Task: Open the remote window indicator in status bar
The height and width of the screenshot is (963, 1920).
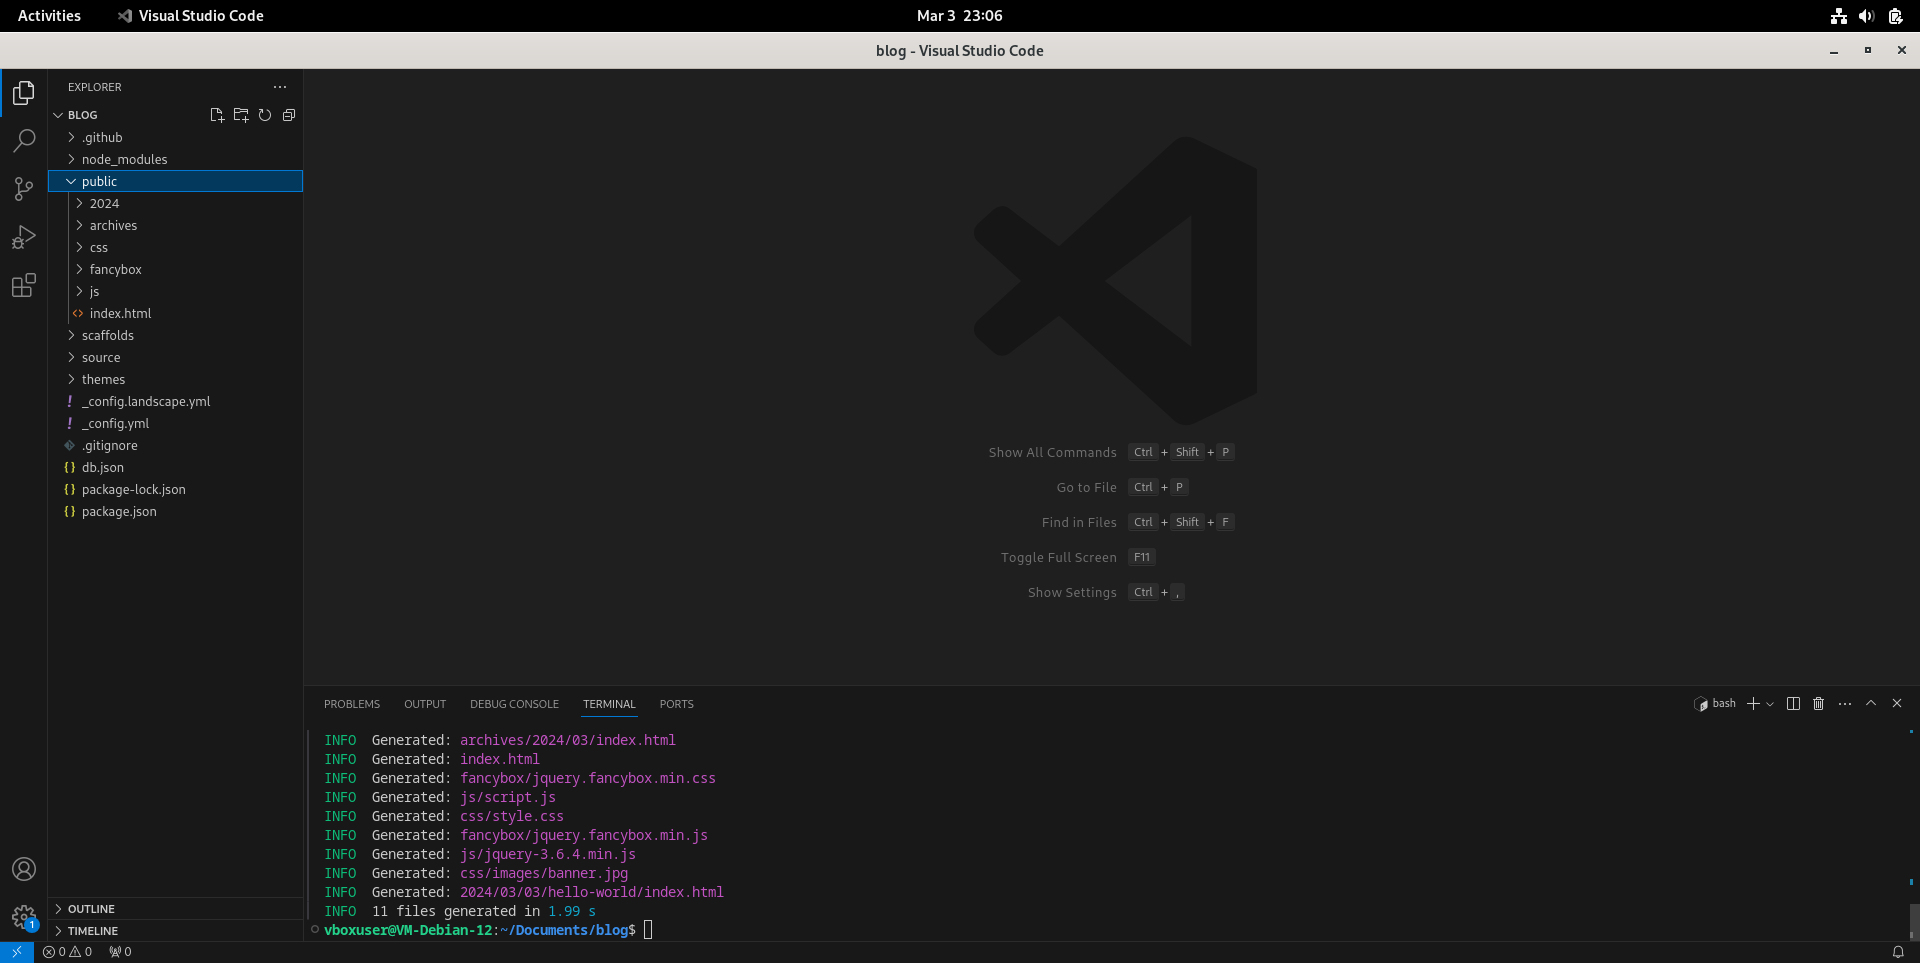Action: [17, 952]
